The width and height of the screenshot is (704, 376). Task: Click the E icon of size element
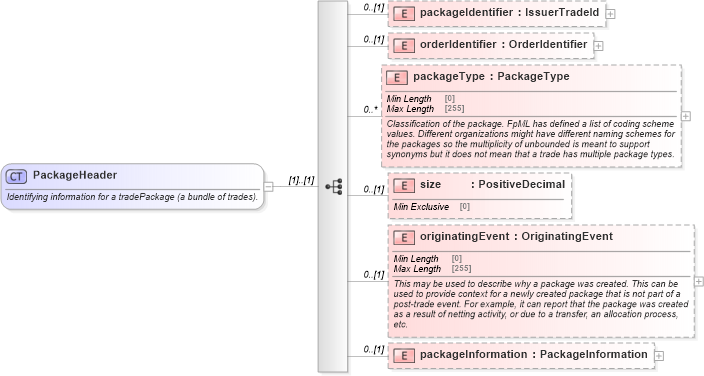click(x=404, y=186)
